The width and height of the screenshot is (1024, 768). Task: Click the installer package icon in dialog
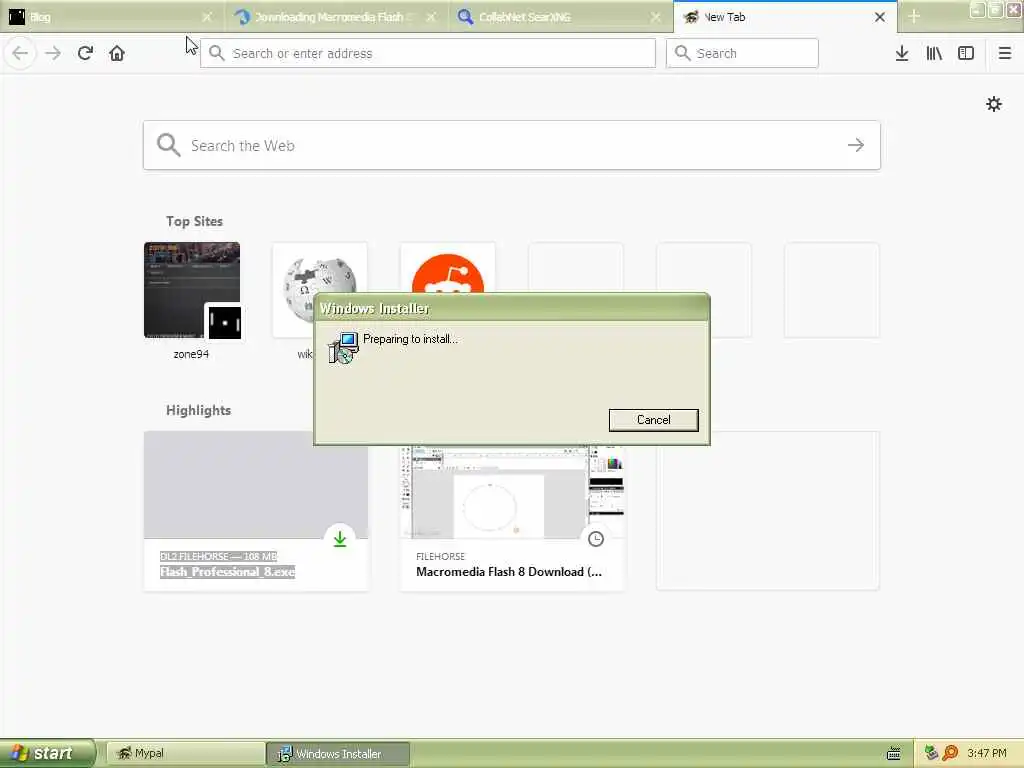344,347
